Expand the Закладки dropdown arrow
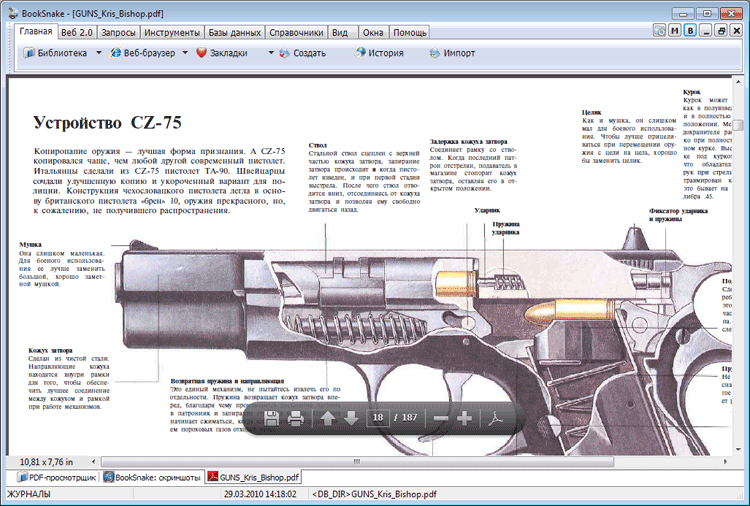750x506 pixels. tap(271, 53)
